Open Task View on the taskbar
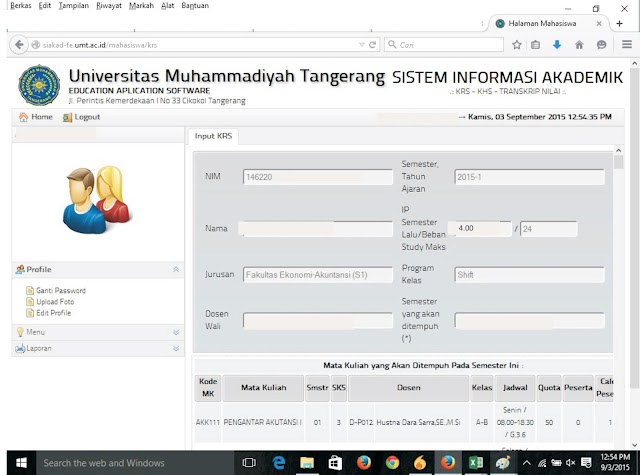Image resolution: width=640 pixels, height=475 pixels. coord(249,463)
